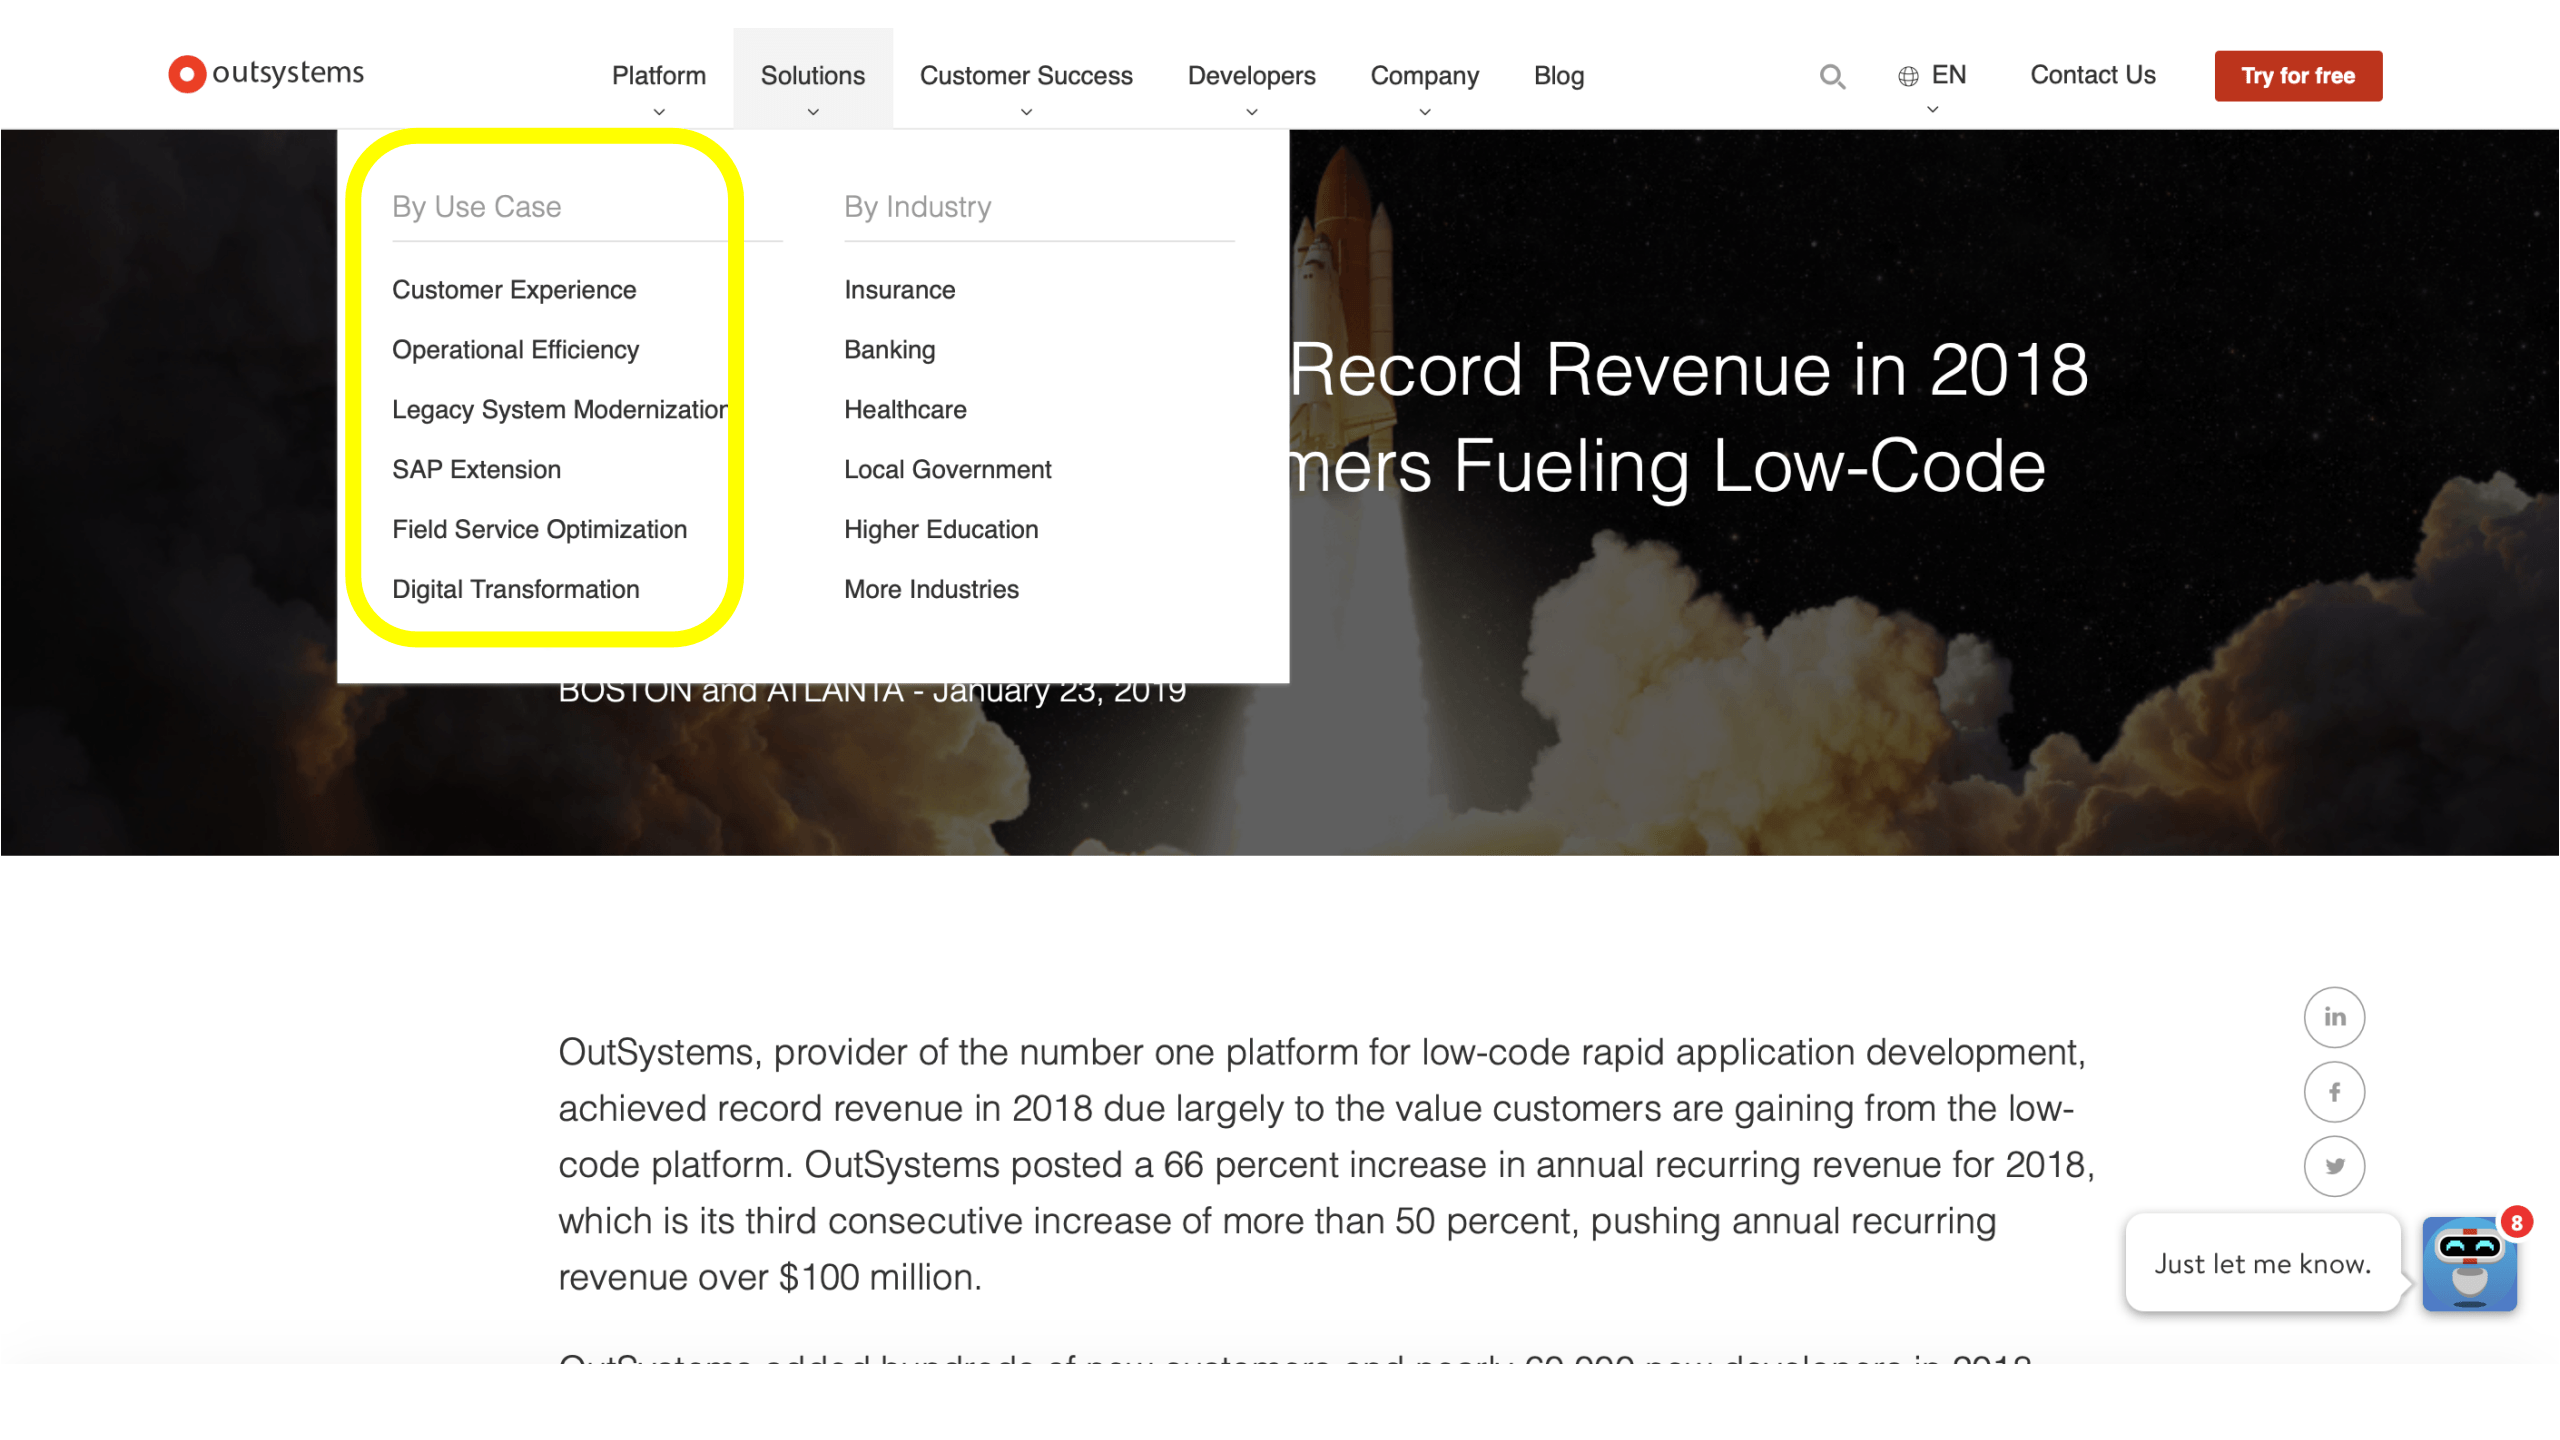
Task: Open More Industries menu item
Action: (931, 590)
